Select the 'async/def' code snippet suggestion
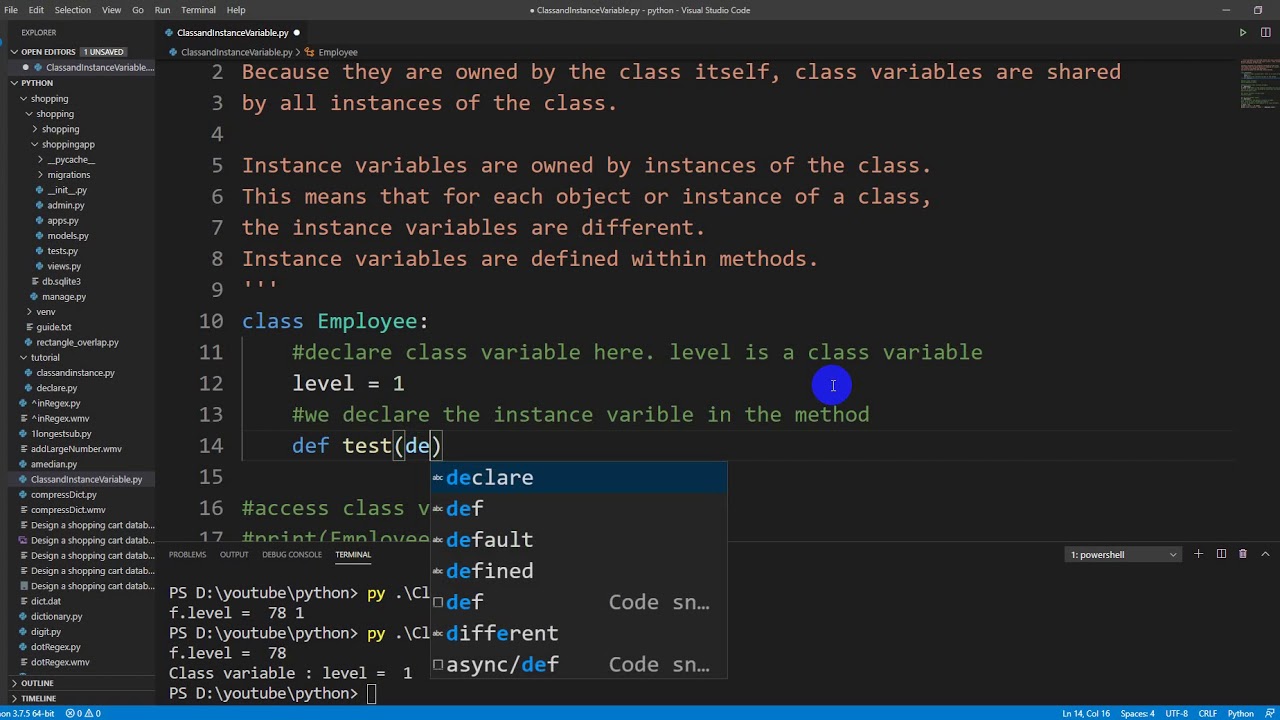Screen dimensions: 1280x720 pos(579,664)
